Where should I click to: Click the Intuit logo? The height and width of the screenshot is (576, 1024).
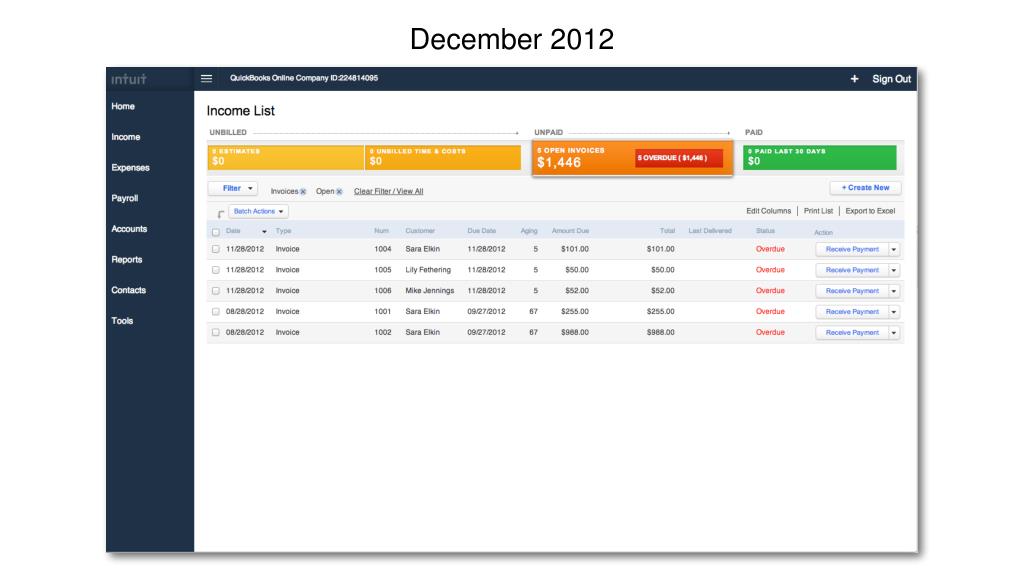(129, 79)
